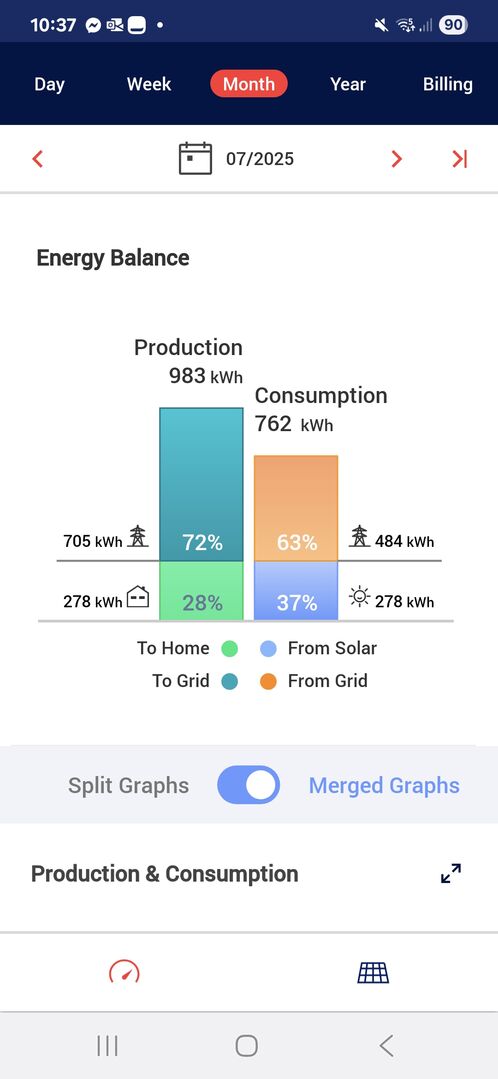This screenshot has height=1079, width=498.
Task: Open the Year tab
Action: [x=347, y=84]
